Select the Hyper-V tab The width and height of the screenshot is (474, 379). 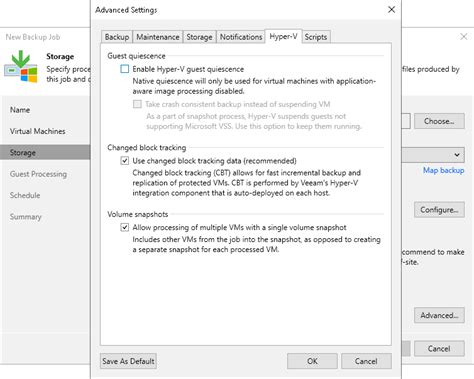pyautogui.click(x=283, y=36)
